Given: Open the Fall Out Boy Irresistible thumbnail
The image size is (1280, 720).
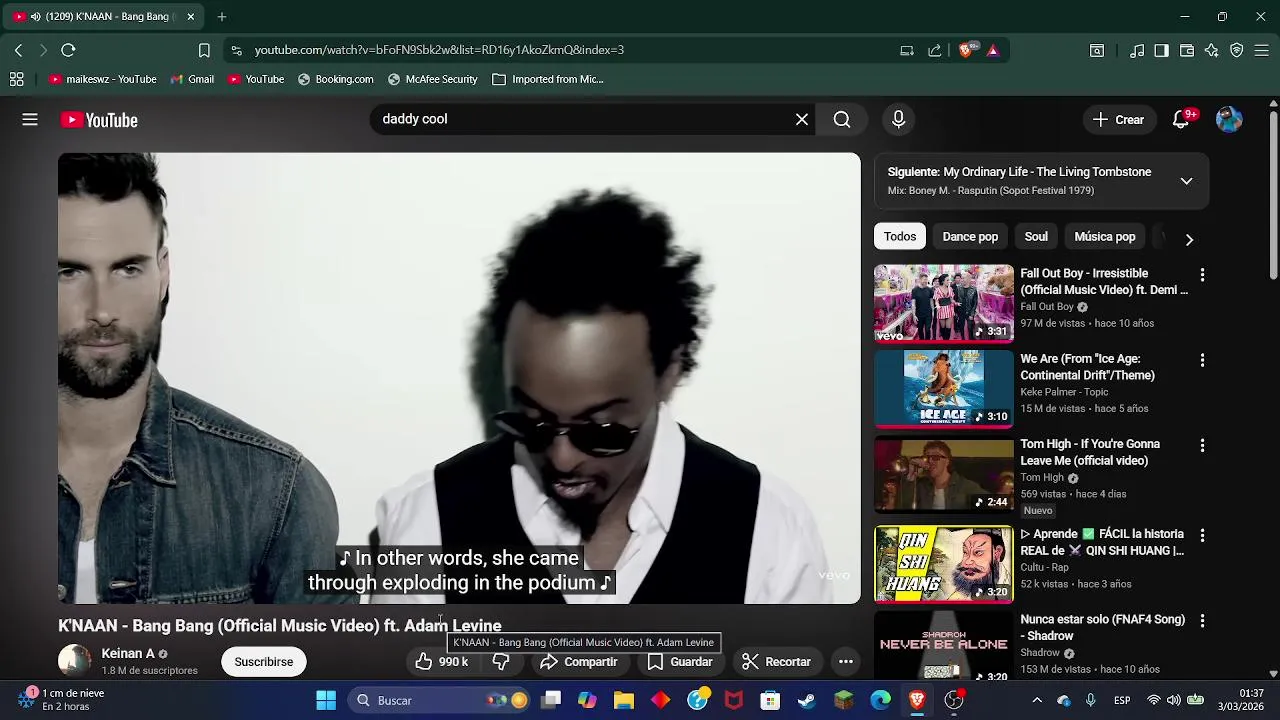Looking at the screenshot, I should coord(944,303).
